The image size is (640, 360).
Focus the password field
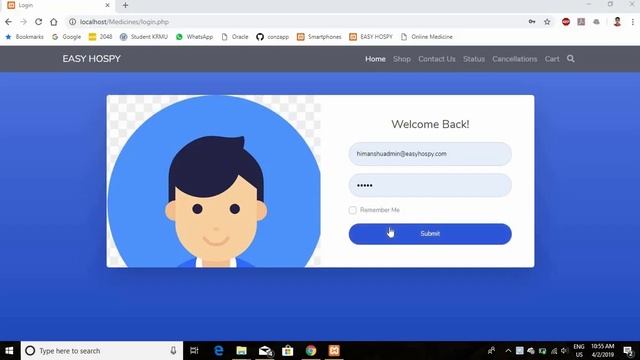(x=430, y=185)
